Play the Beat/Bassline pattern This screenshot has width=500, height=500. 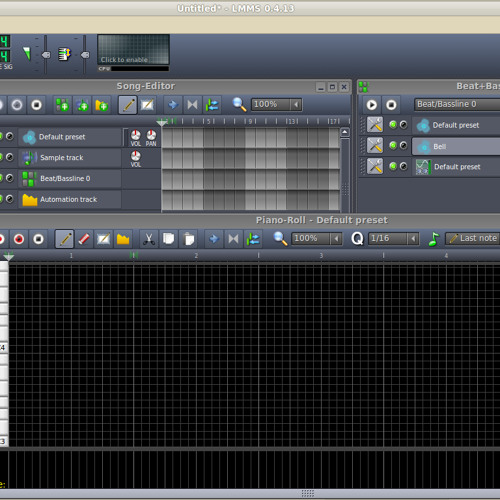pos(372,105)
